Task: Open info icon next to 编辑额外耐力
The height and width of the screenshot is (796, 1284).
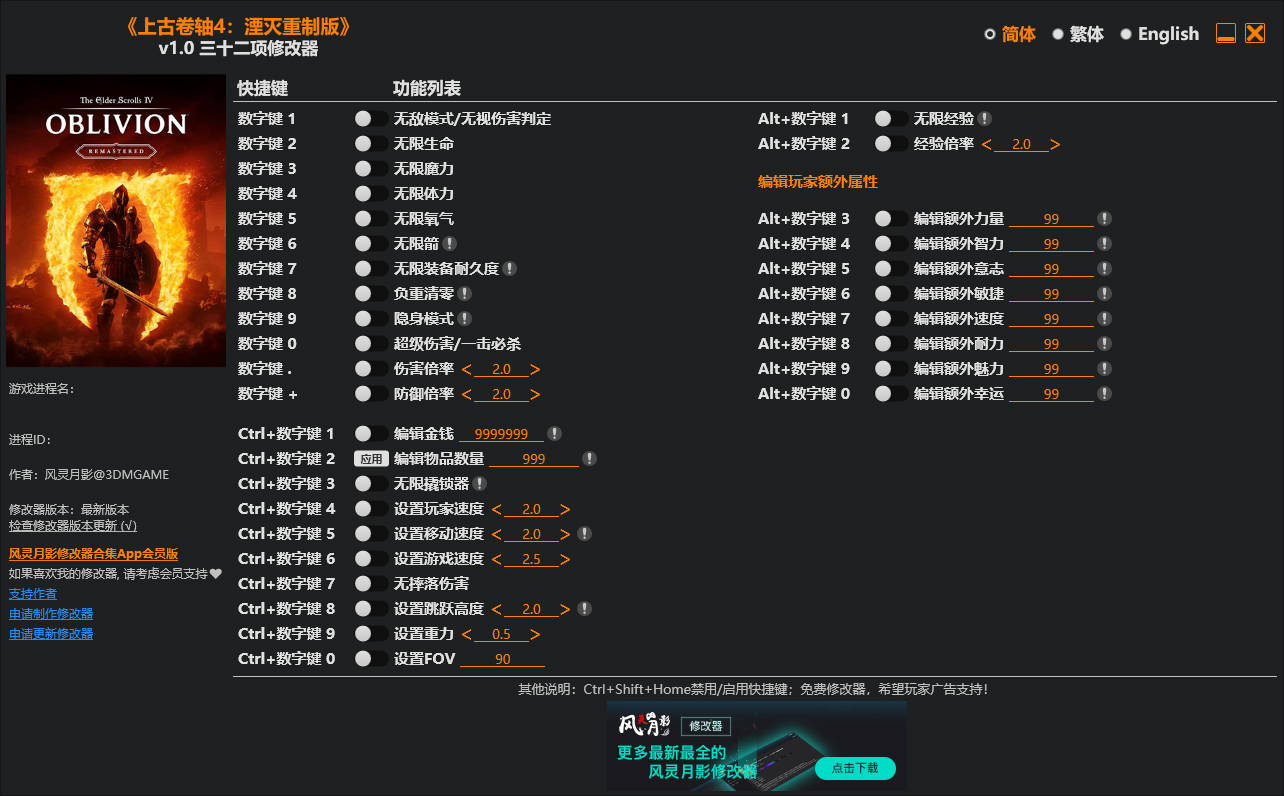Action: click(1104, 343)
